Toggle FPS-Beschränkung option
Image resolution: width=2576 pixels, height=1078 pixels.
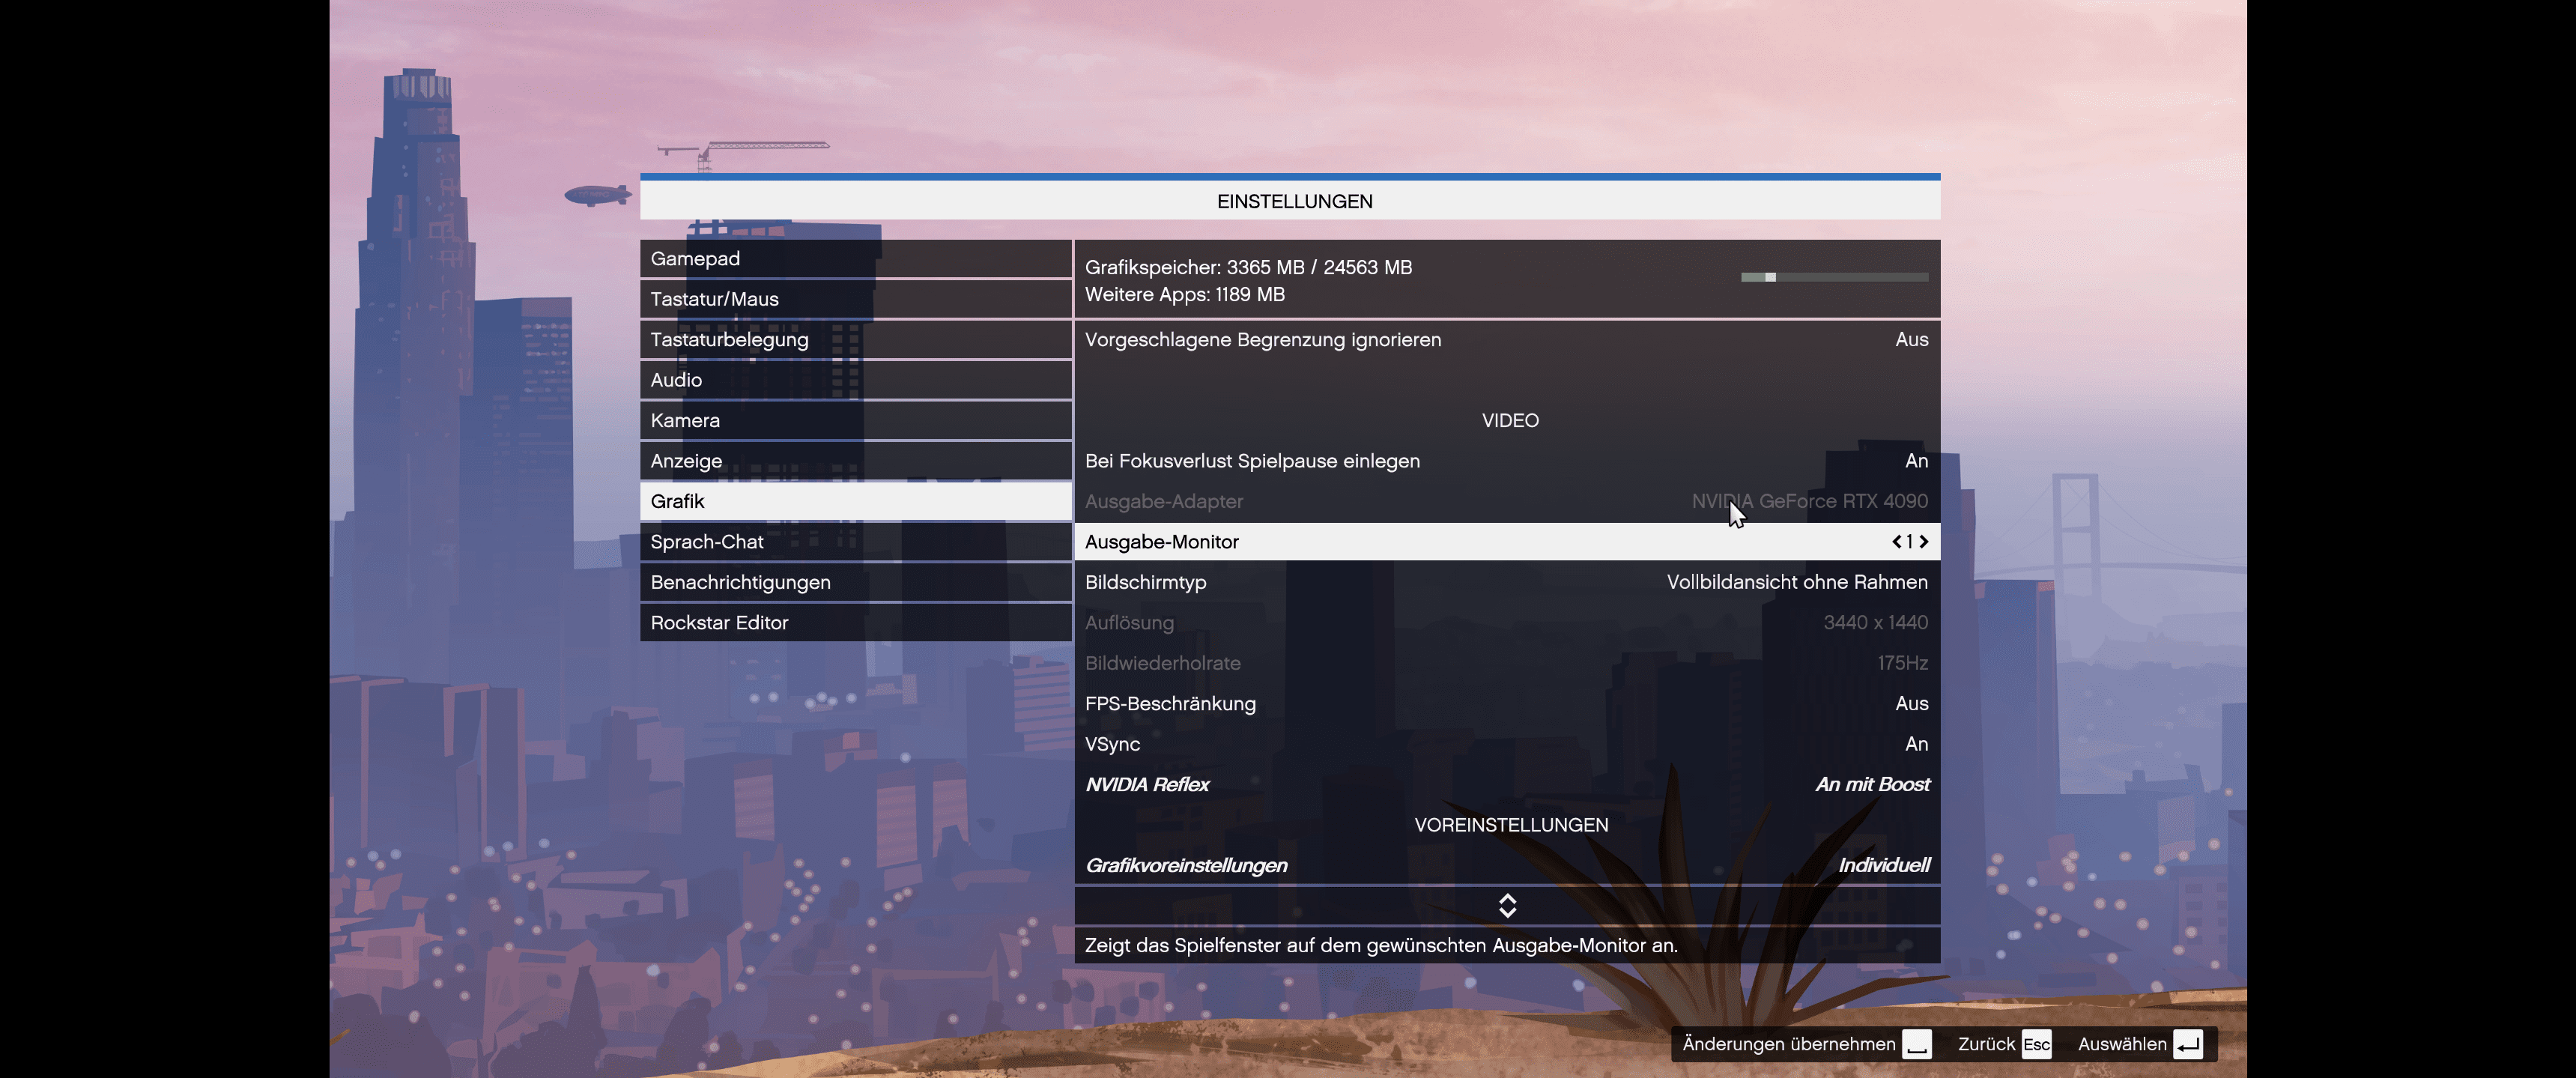point(1507,704)
